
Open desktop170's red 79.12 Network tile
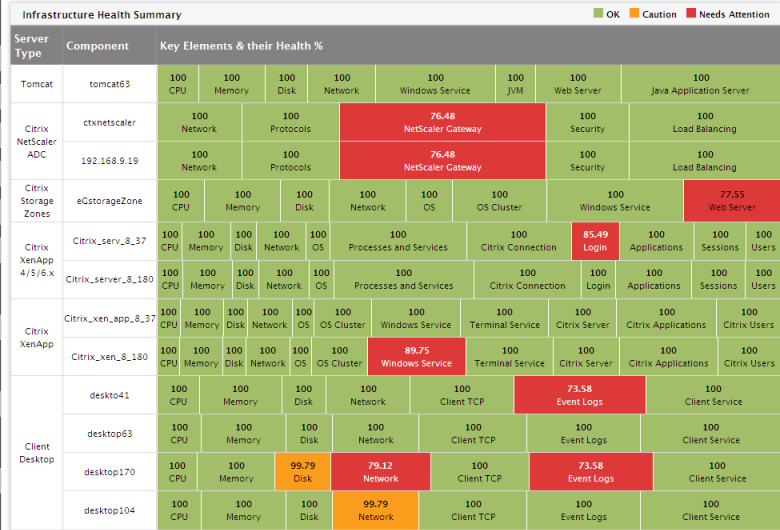pyautogui.click(x=381, y=472)
